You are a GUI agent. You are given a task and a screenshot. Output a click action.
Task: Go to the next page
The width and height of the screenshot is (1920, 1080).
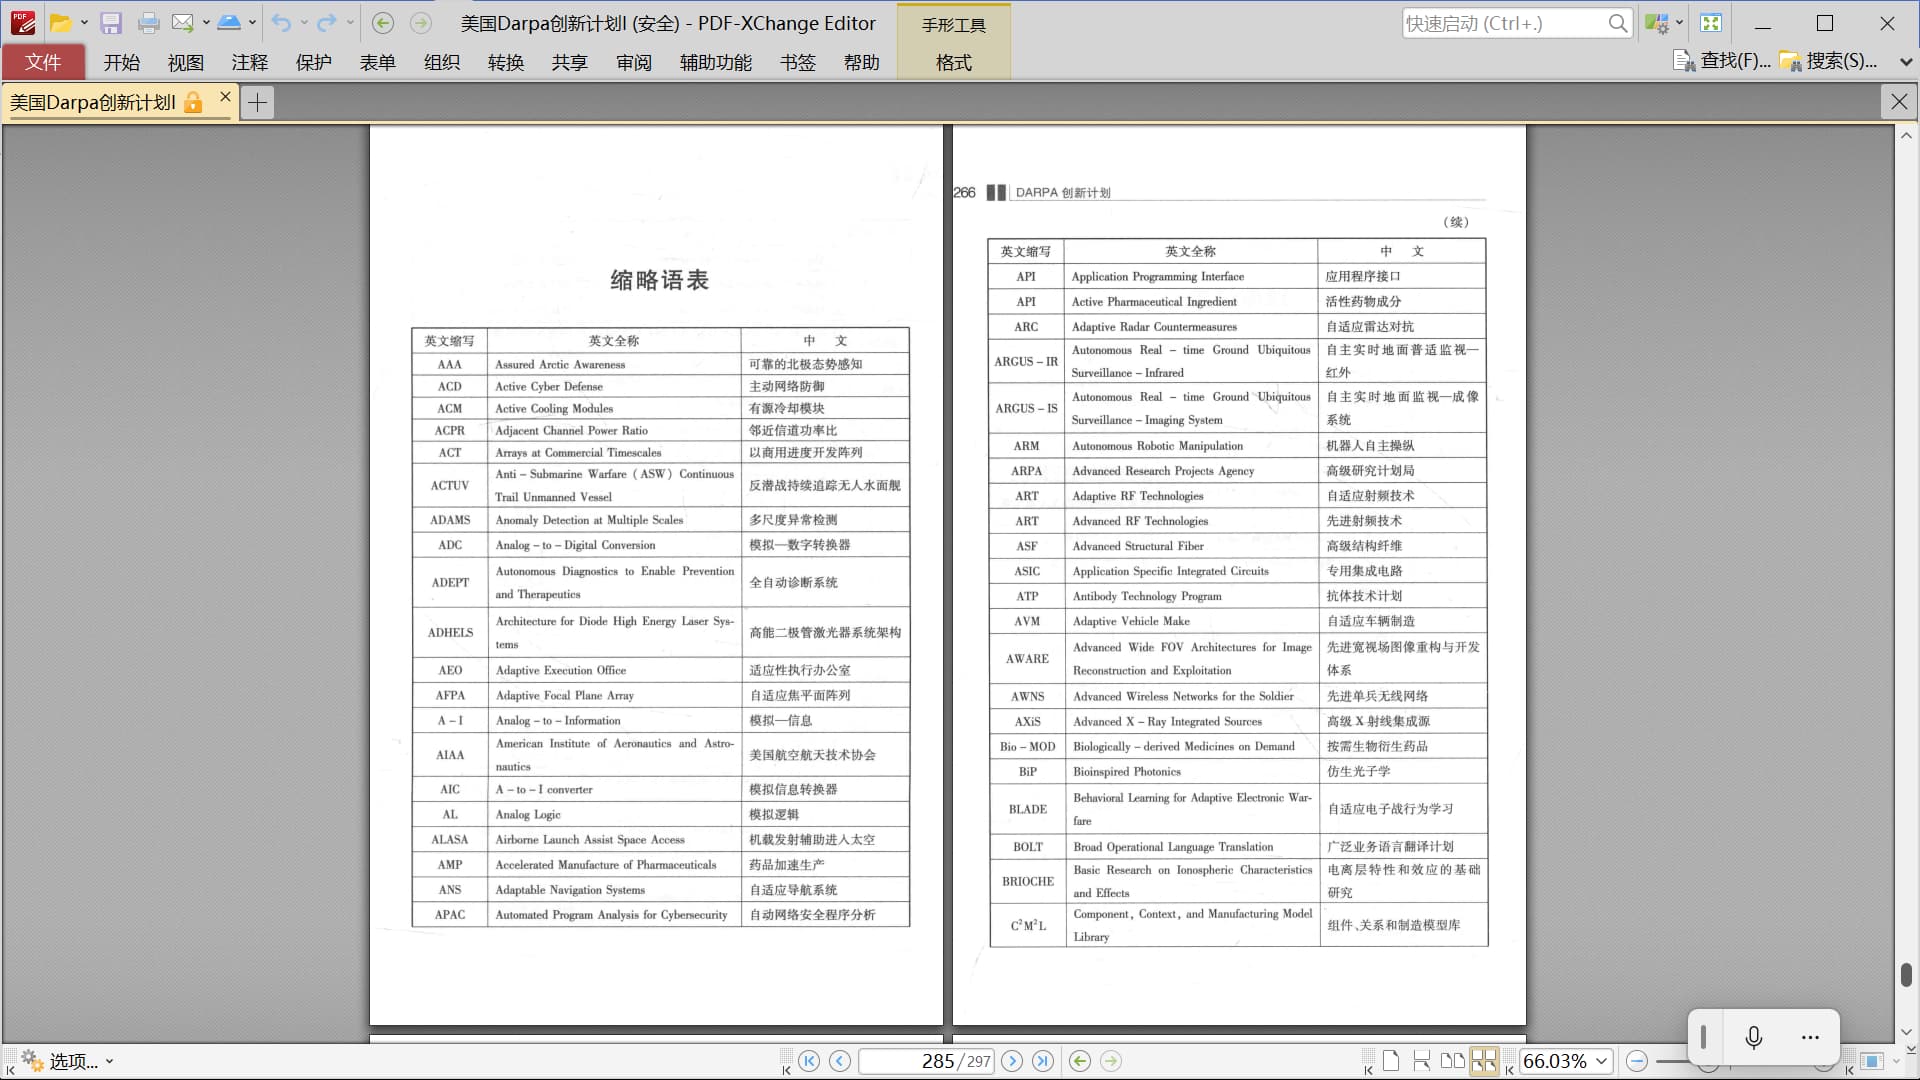(1012, 1061)
